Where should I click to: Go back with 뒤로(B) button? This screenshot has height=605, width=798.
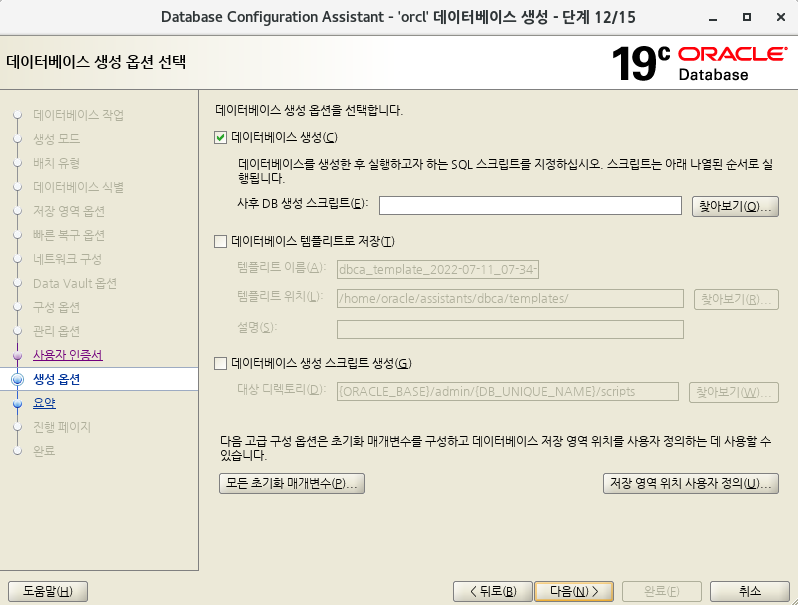492,591
